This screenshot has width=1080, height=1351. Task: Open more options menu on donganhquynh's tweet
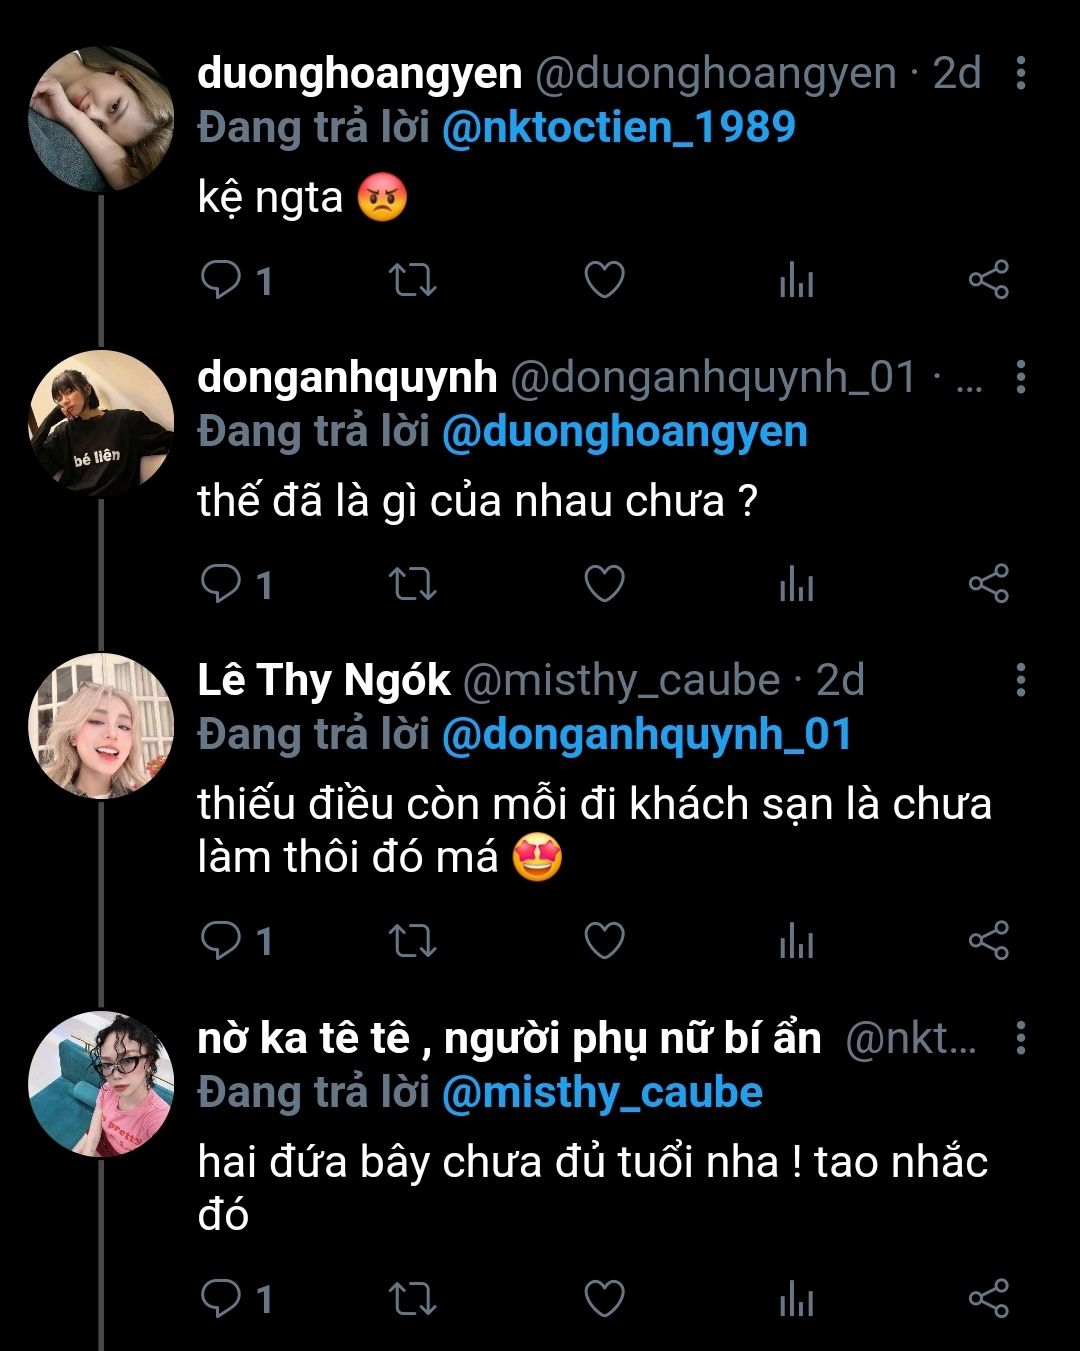tap(1020, 377)
